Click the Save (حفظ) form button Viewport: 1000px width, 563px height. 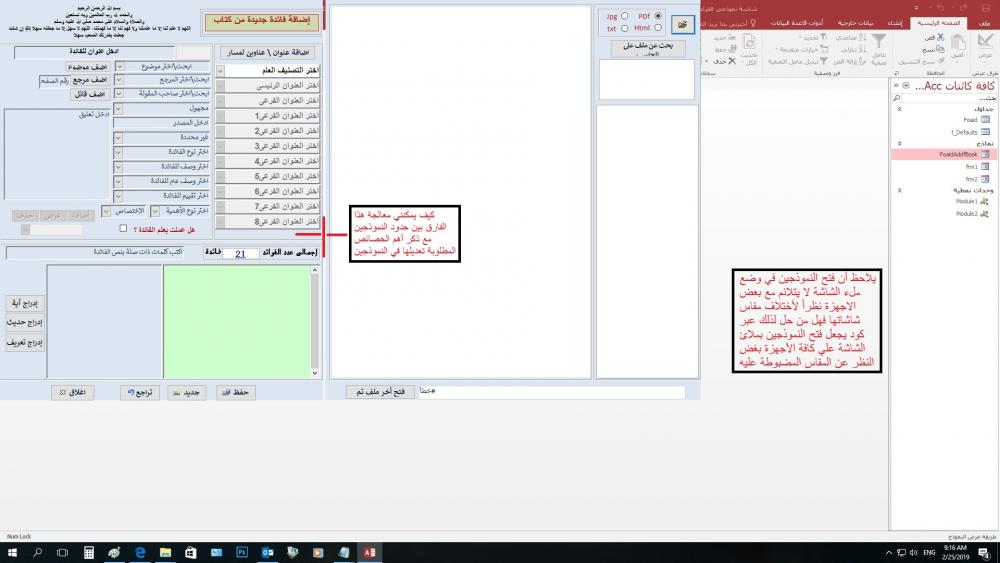click(235, 393)
